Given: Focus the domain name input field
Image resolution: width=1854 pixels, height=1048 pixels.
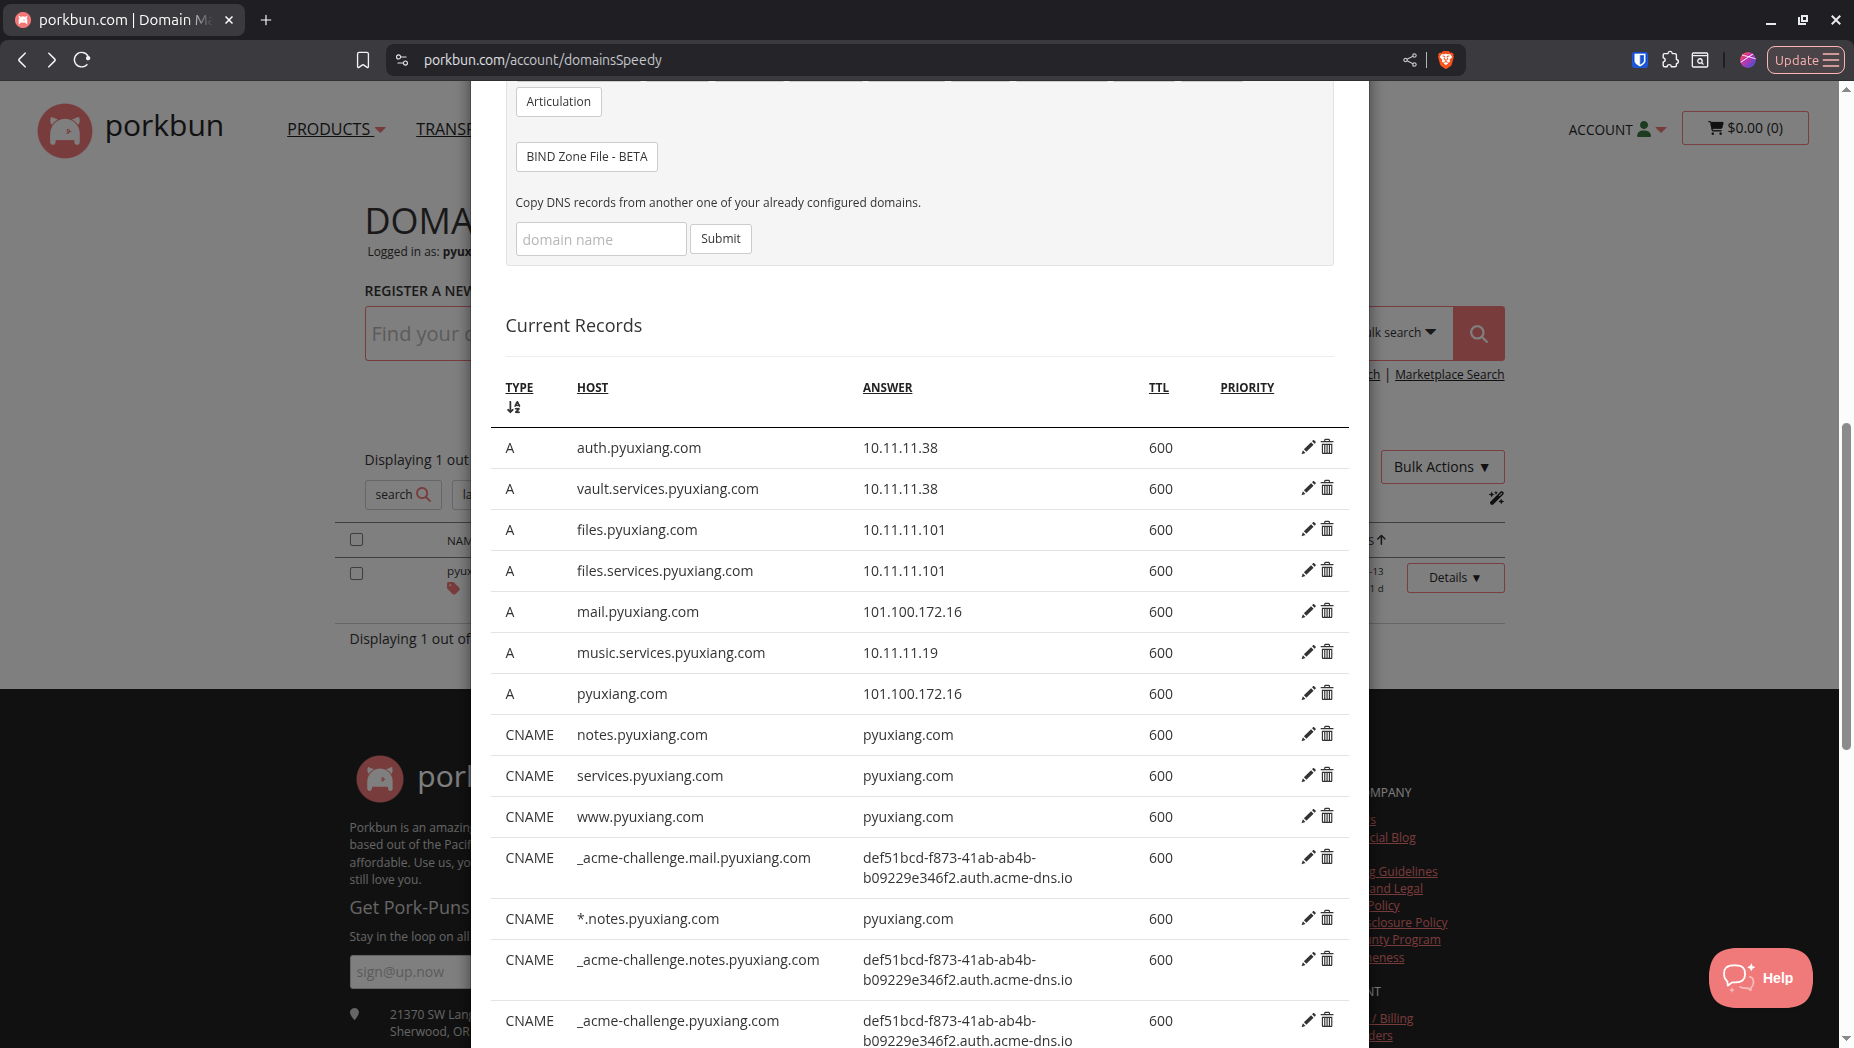Looking at the screenshot, I should tap(600, 240).
